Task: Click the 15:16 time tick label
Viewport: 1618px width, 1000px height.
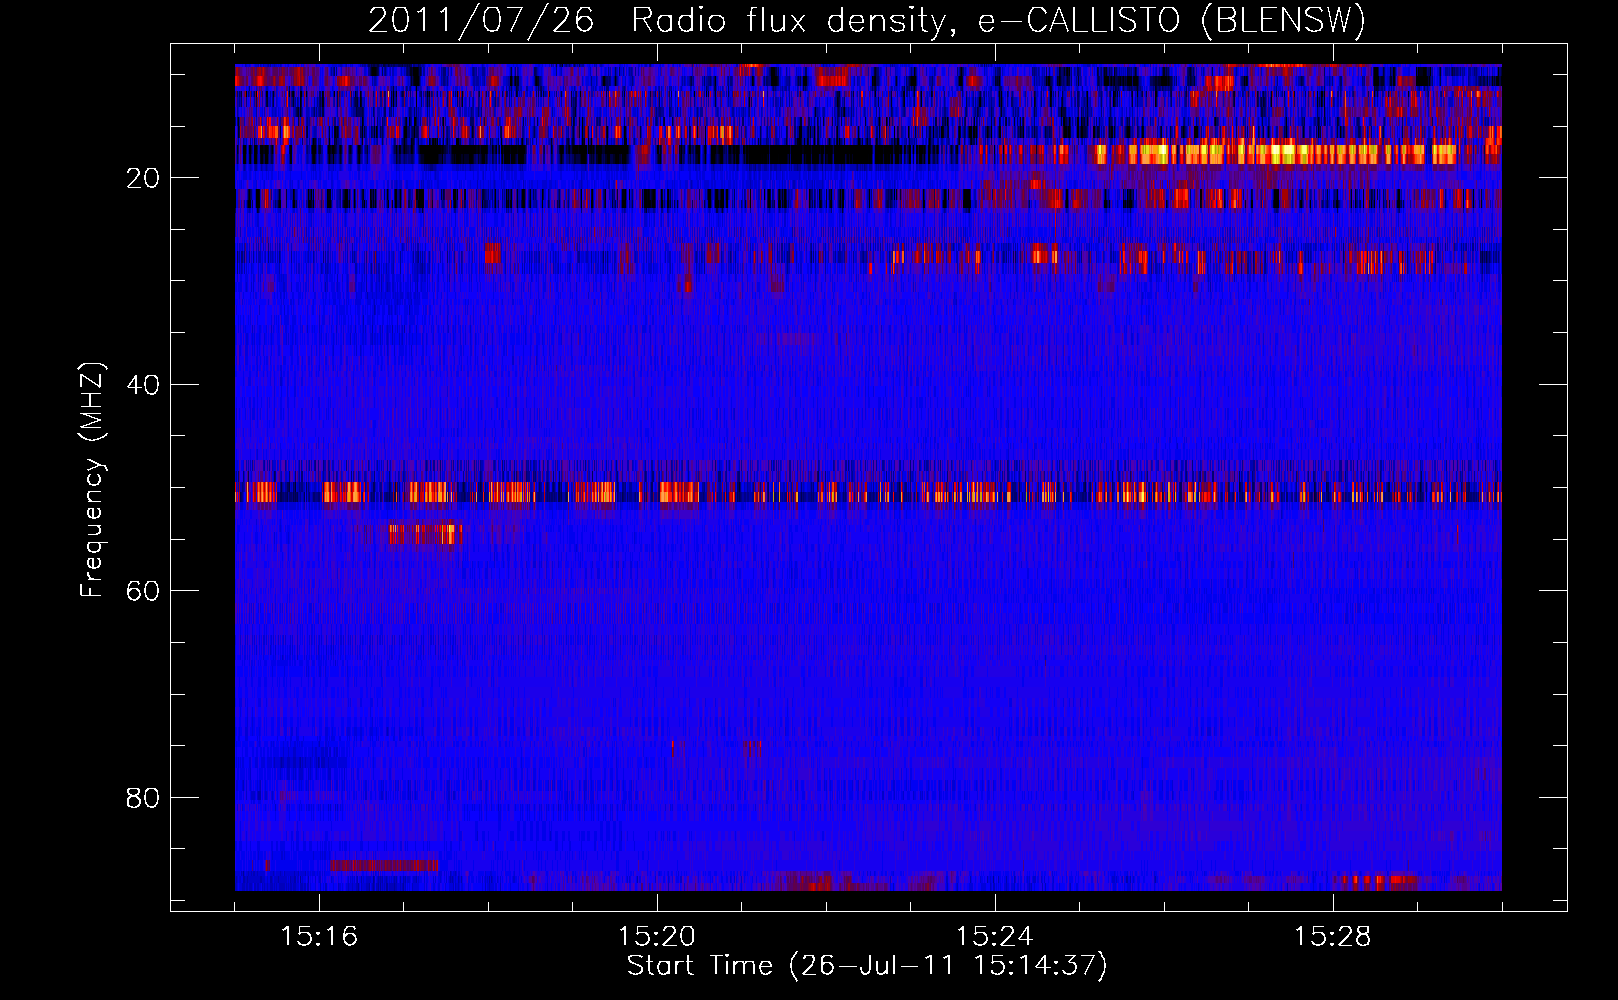Action: (319, 937)
